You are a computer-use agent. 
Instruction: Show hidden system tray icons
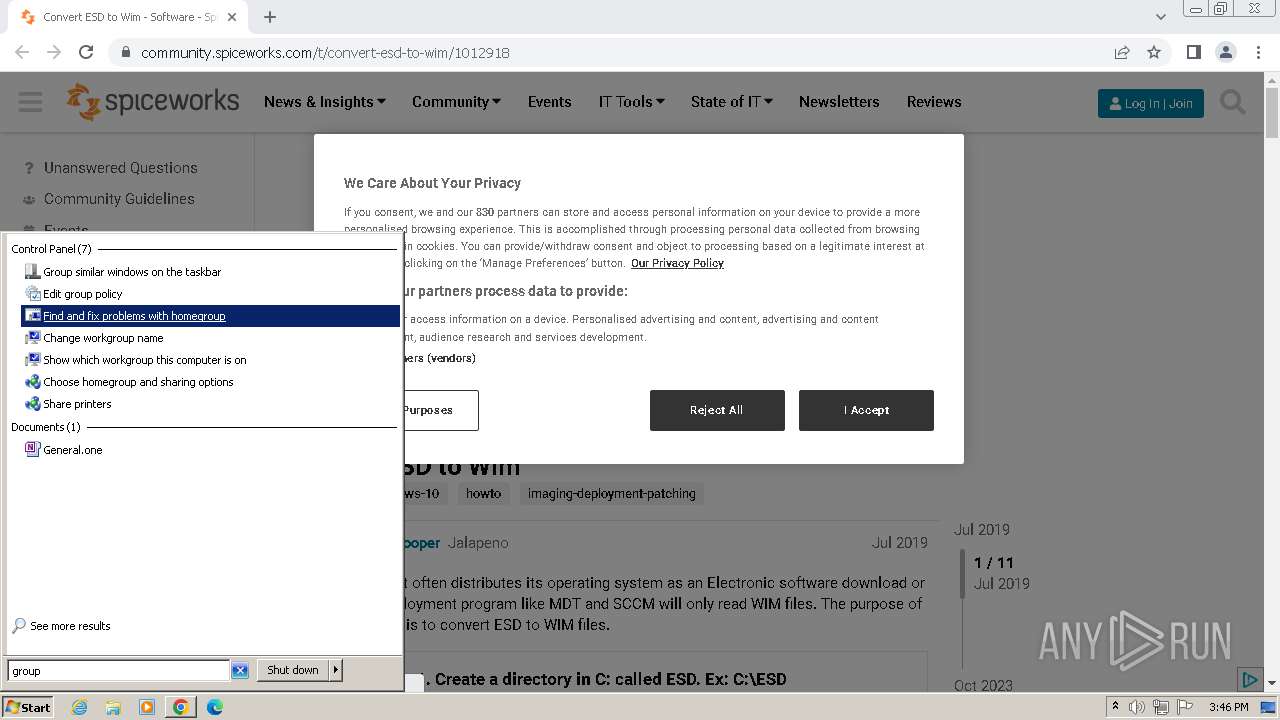1116,707
